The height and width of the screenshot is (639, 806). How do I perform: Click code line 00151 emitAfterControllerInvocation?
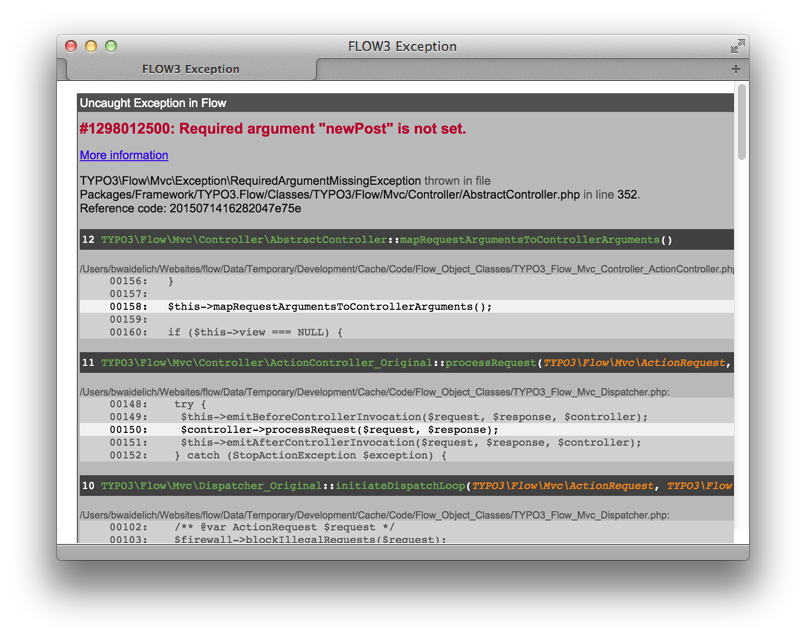pos(407,443)
